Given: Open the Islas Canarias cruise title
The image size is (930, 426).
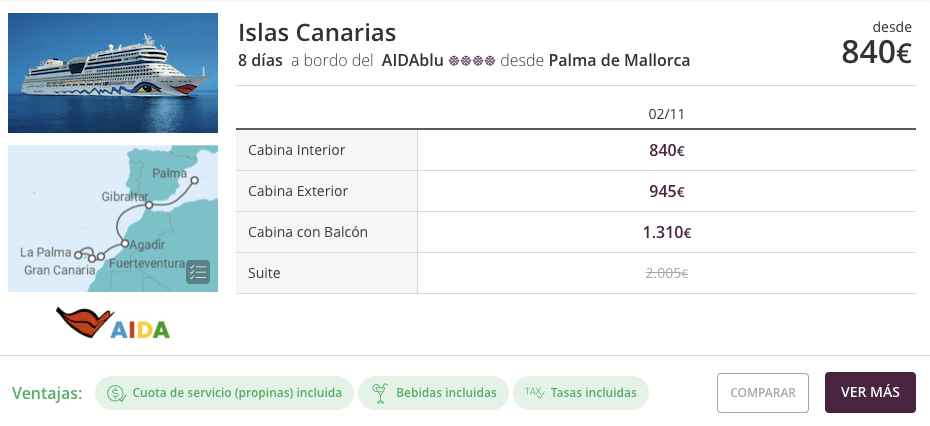Looking at the screenshot, I should pyautogui.click(x=318, y=33).
